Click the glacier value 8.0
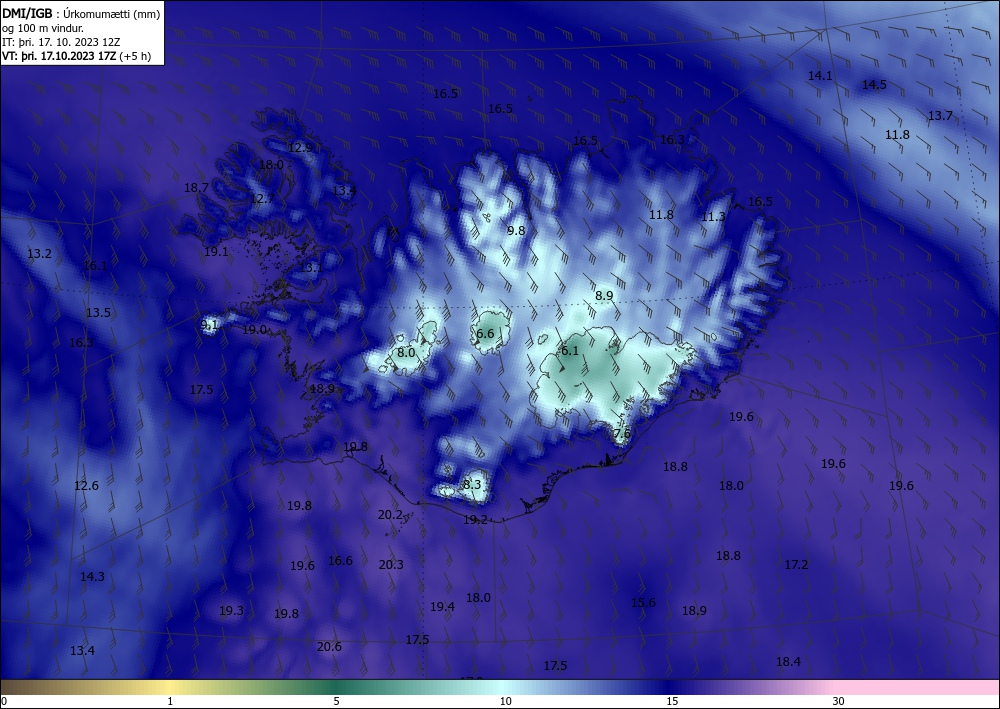This screenshot has height=709, width=1000. (406, 352)
